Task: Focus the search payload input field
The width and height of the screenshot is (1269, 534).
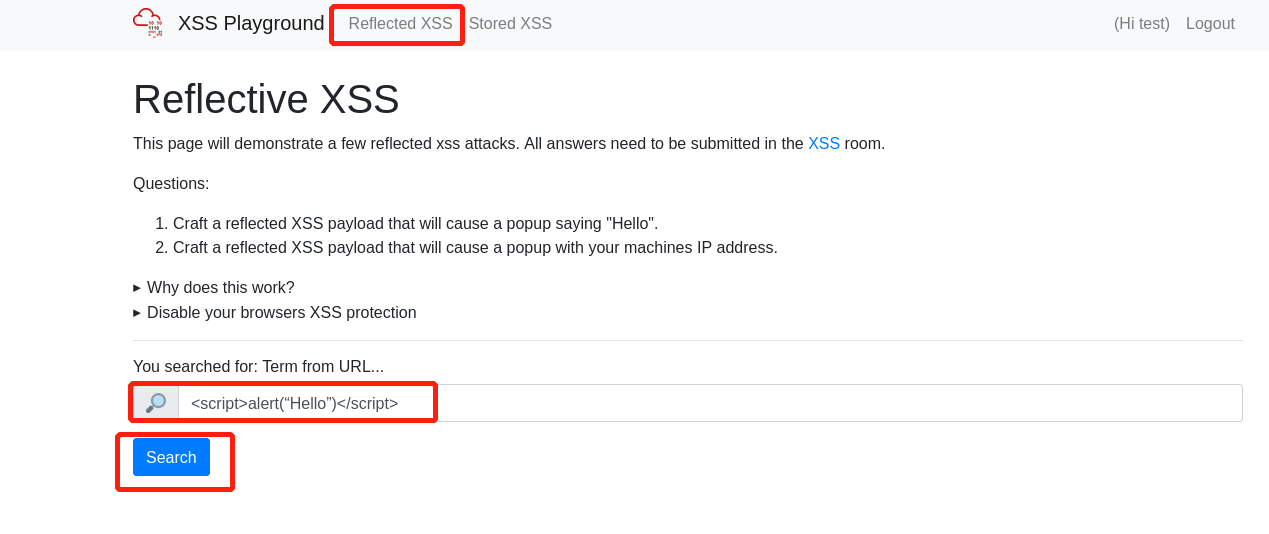Action: pyautogui.click(x=709, y=403)
